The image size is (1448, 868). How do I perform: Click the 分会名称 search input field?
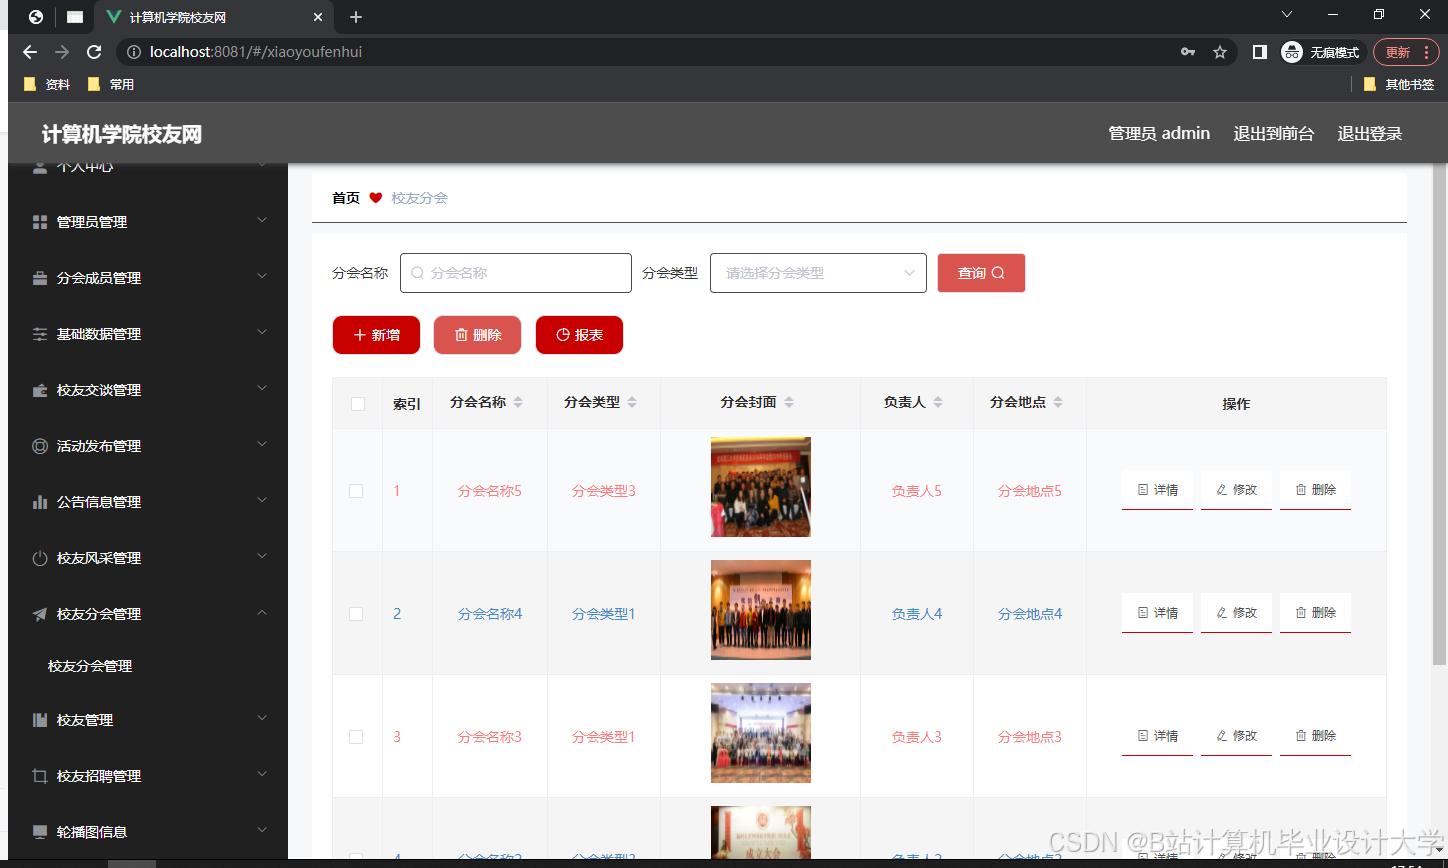(x=516, y=273)
